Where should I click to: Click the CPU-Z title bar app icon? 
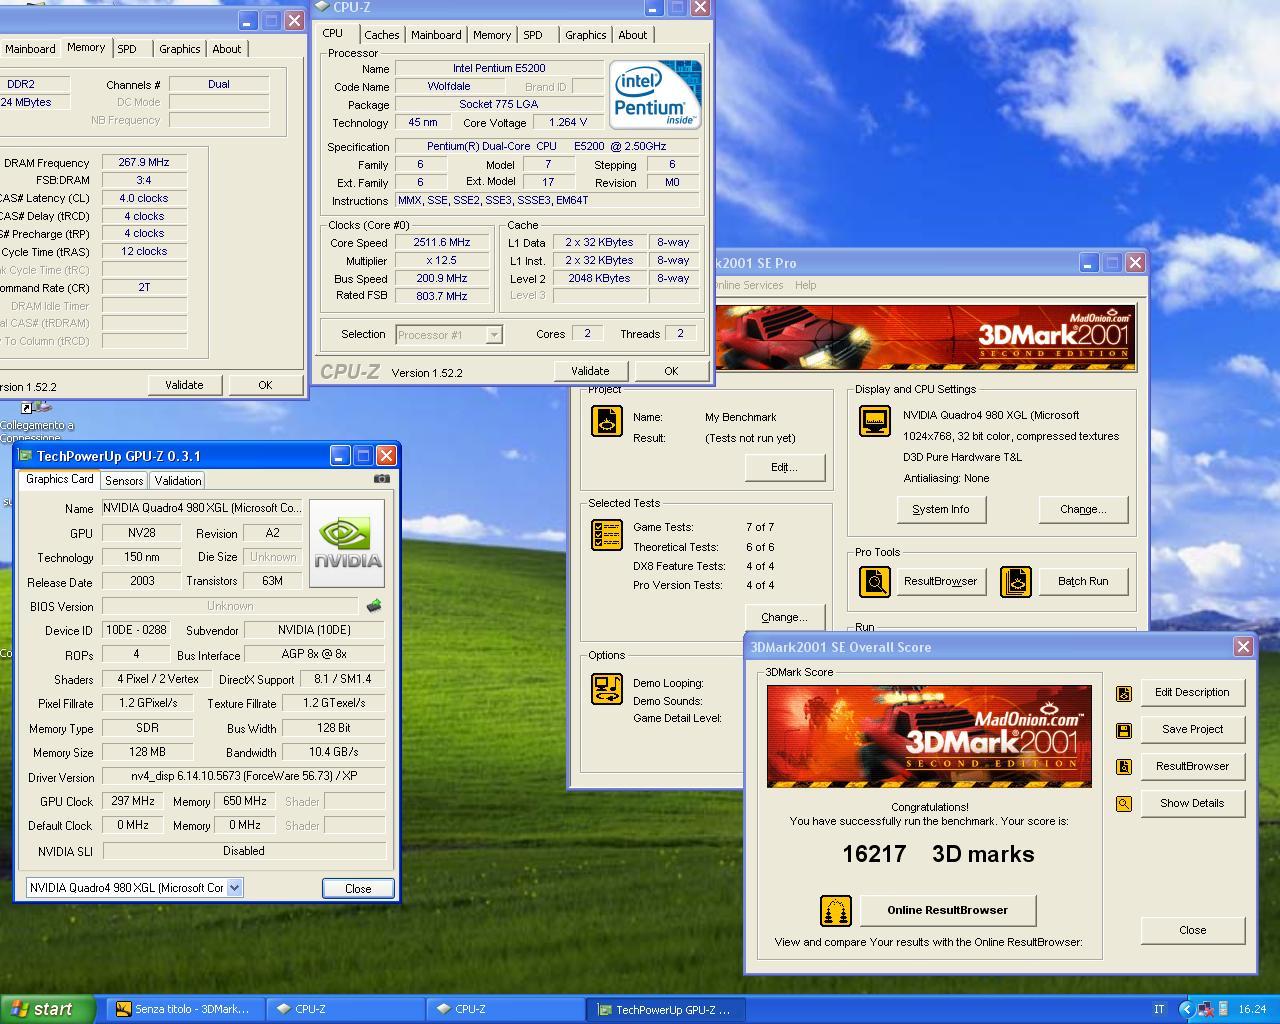(x=322, y=7)
